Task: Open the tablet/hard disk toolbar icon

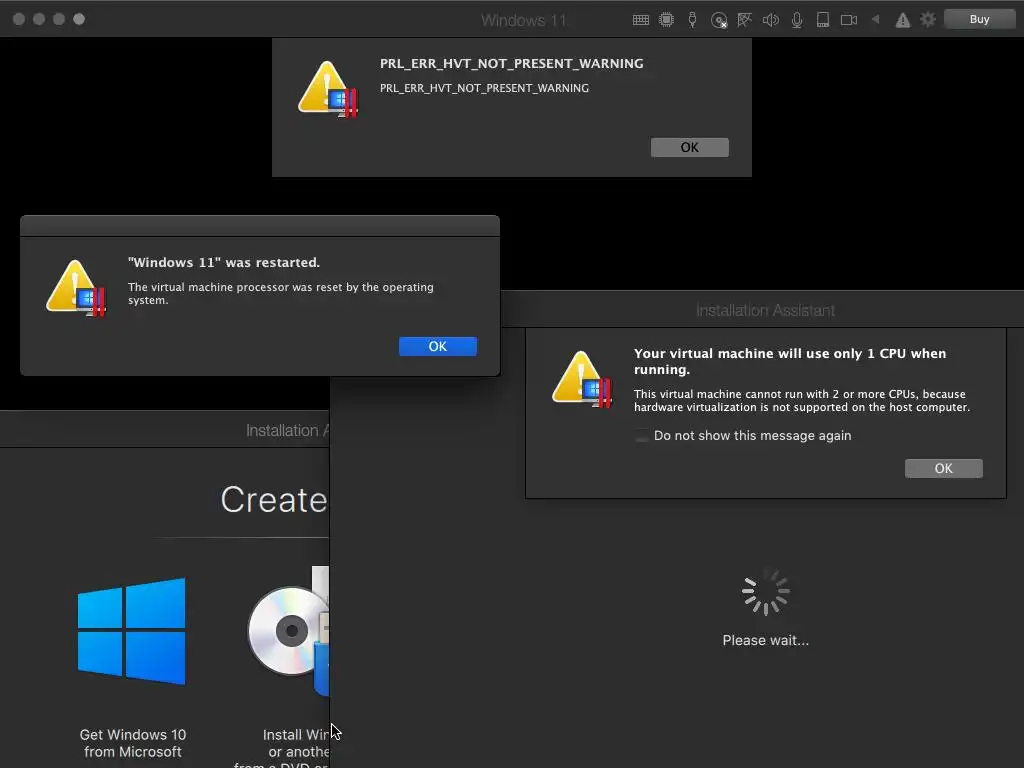Action: pos(823,20)
